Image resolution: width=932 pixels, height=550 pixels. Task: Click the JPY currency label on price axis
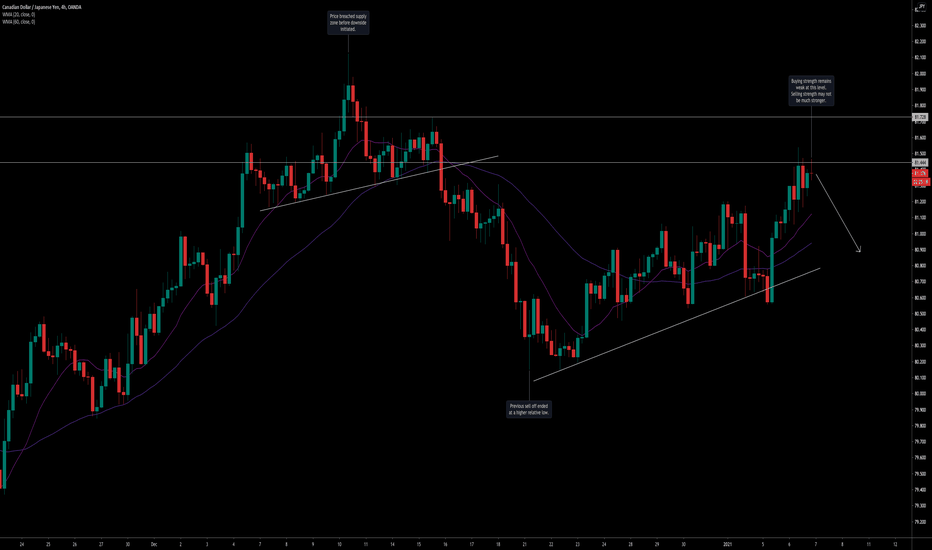(921, 6)
